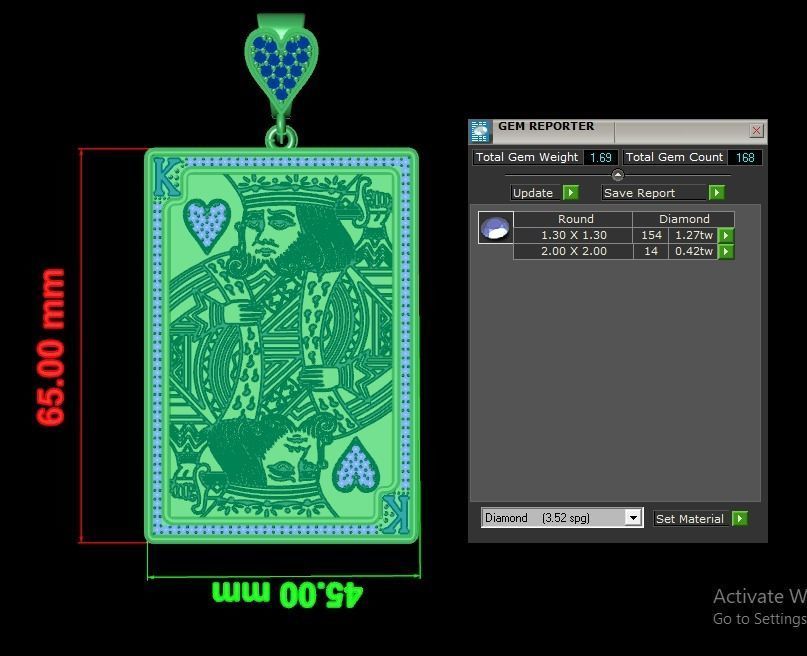Image resolution: width=807 pixels, height=656 pixels.
Task: Click the Round column header
Action: 573,219
